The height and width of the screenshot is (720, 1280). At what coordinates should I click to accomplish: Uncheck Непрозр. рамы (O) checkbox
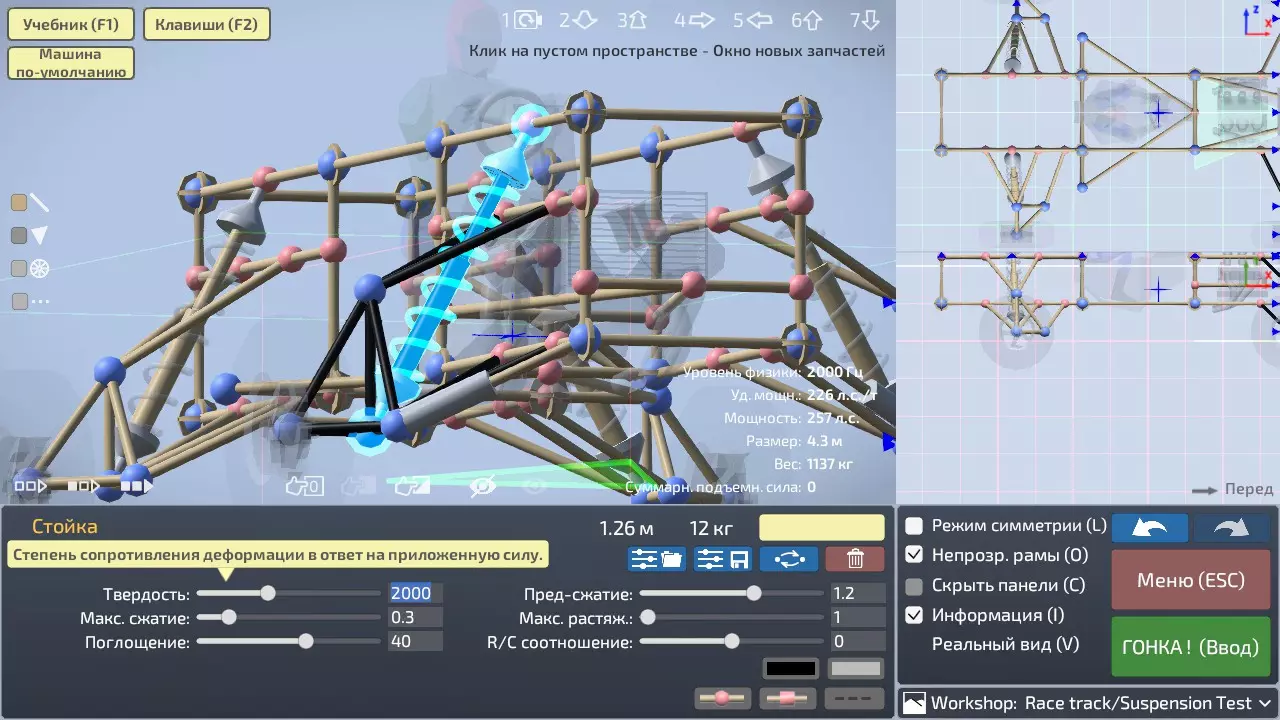click(914, 555)
